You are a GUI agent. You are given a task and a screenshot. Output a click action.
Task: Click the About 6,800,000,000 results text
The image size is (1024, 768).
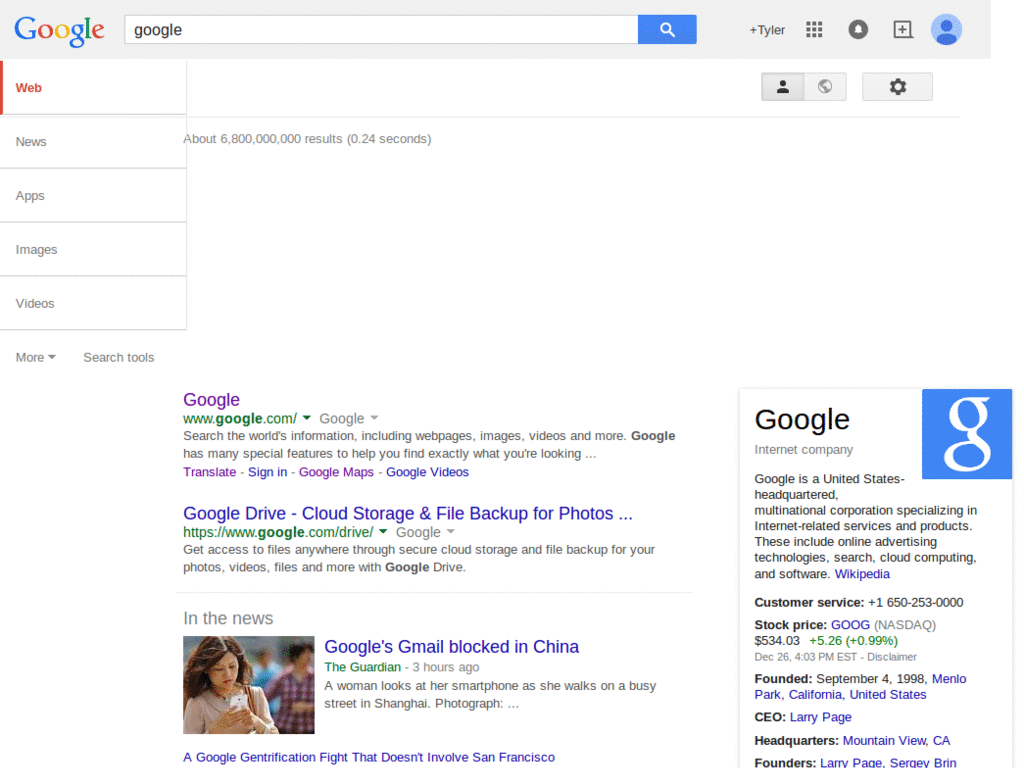307,139
